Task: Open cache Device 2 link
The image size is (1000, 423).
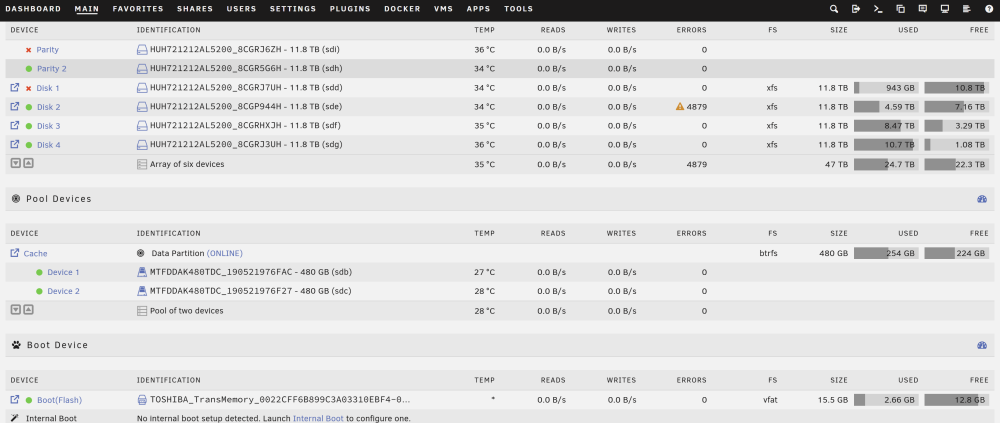Action: click(63, 292)
